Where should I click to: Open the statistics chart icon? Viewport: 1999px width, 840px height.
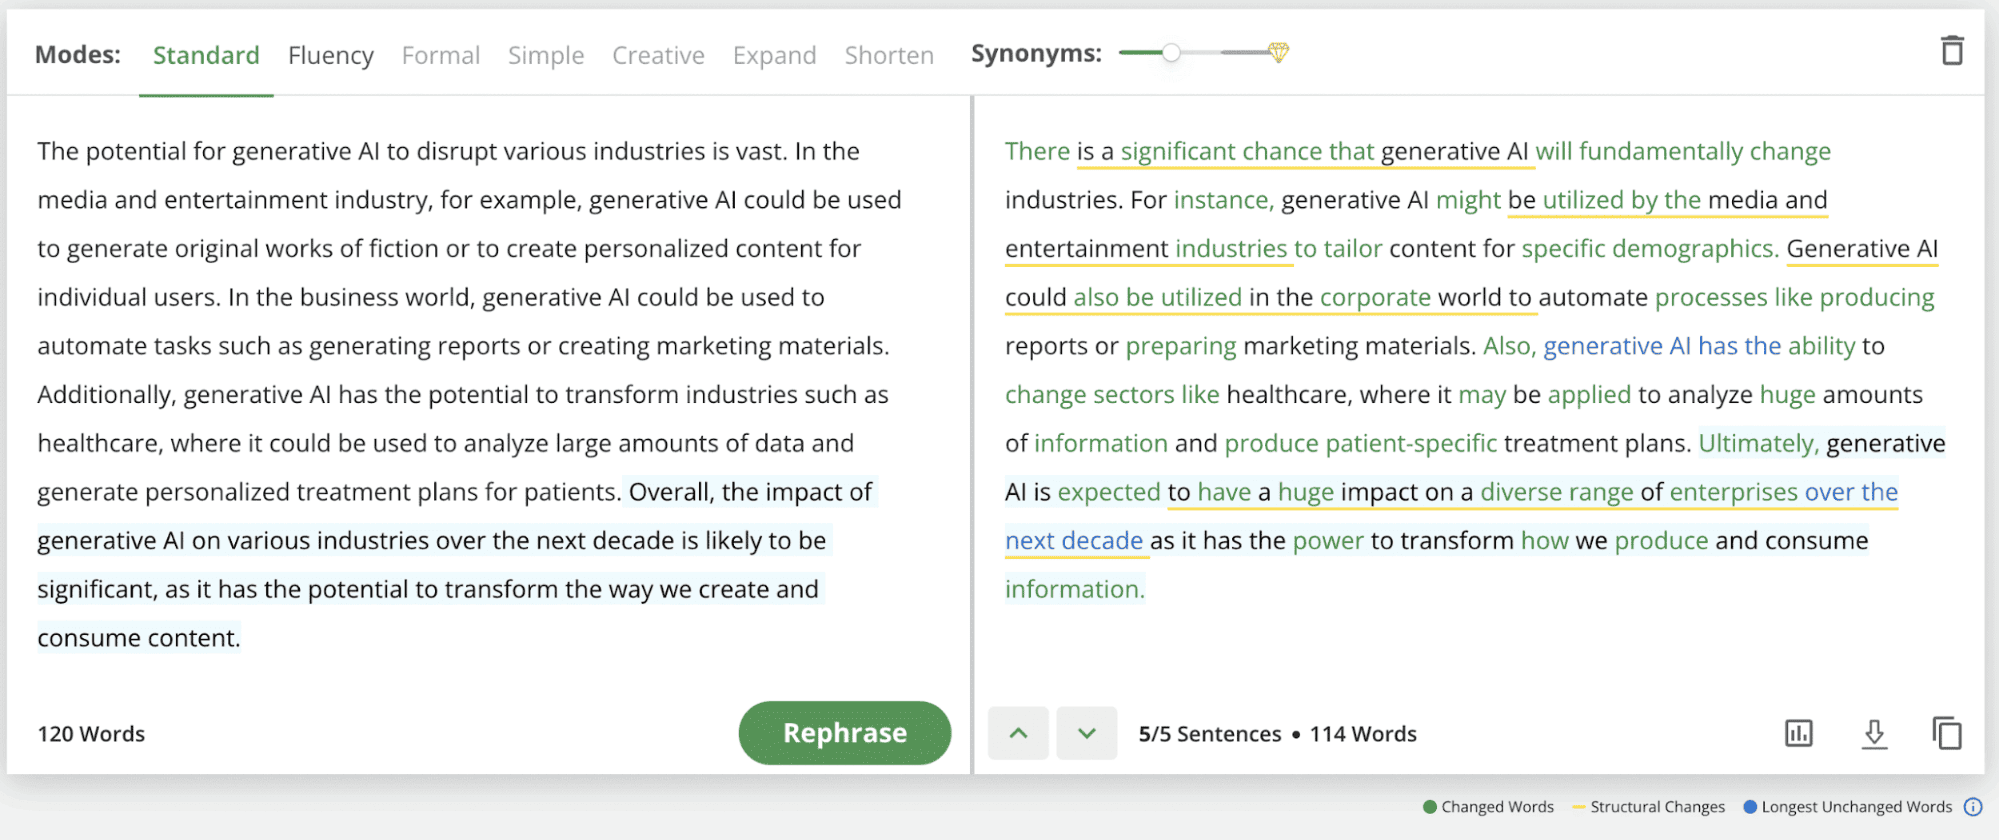pyautogui.click(x=1798, y=734)
